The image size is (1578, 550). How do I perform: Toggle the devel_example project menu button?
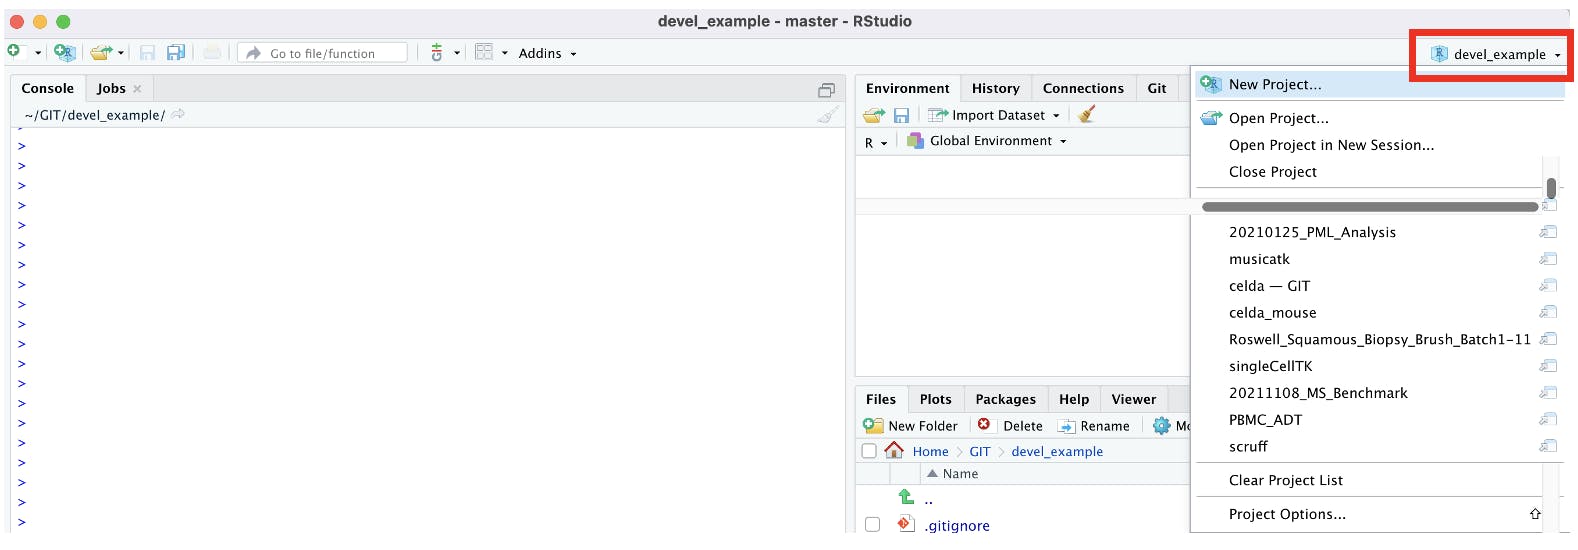coord(1496,54)
